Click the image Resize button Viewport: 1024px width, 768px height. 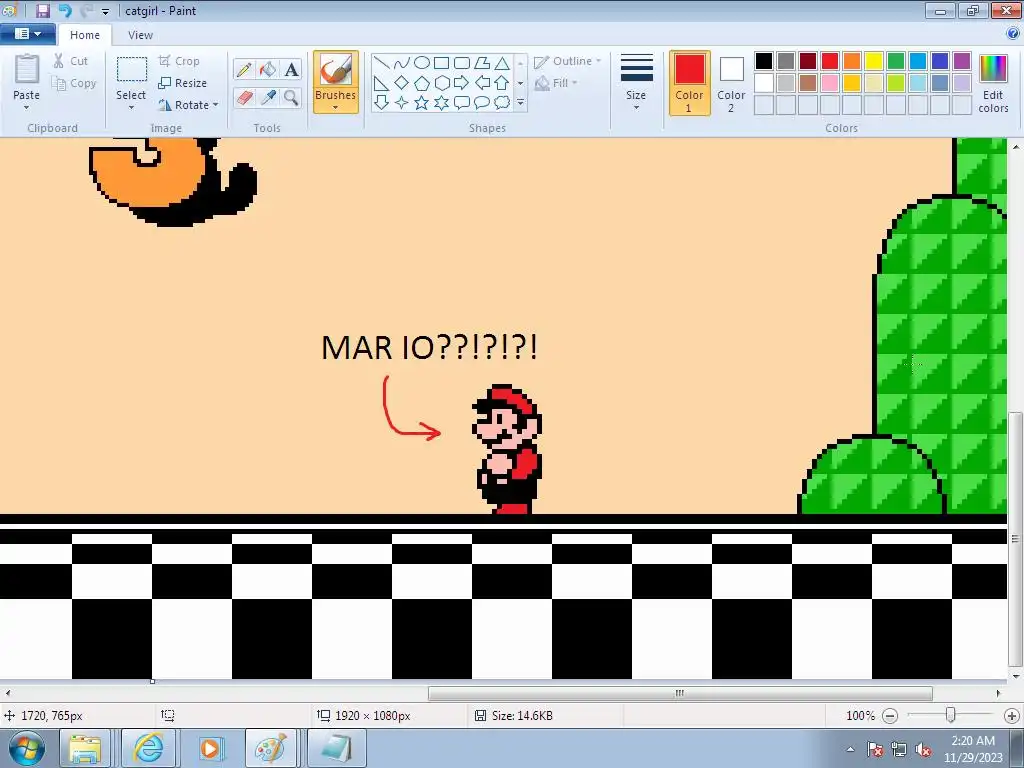(x=183, y=83)
